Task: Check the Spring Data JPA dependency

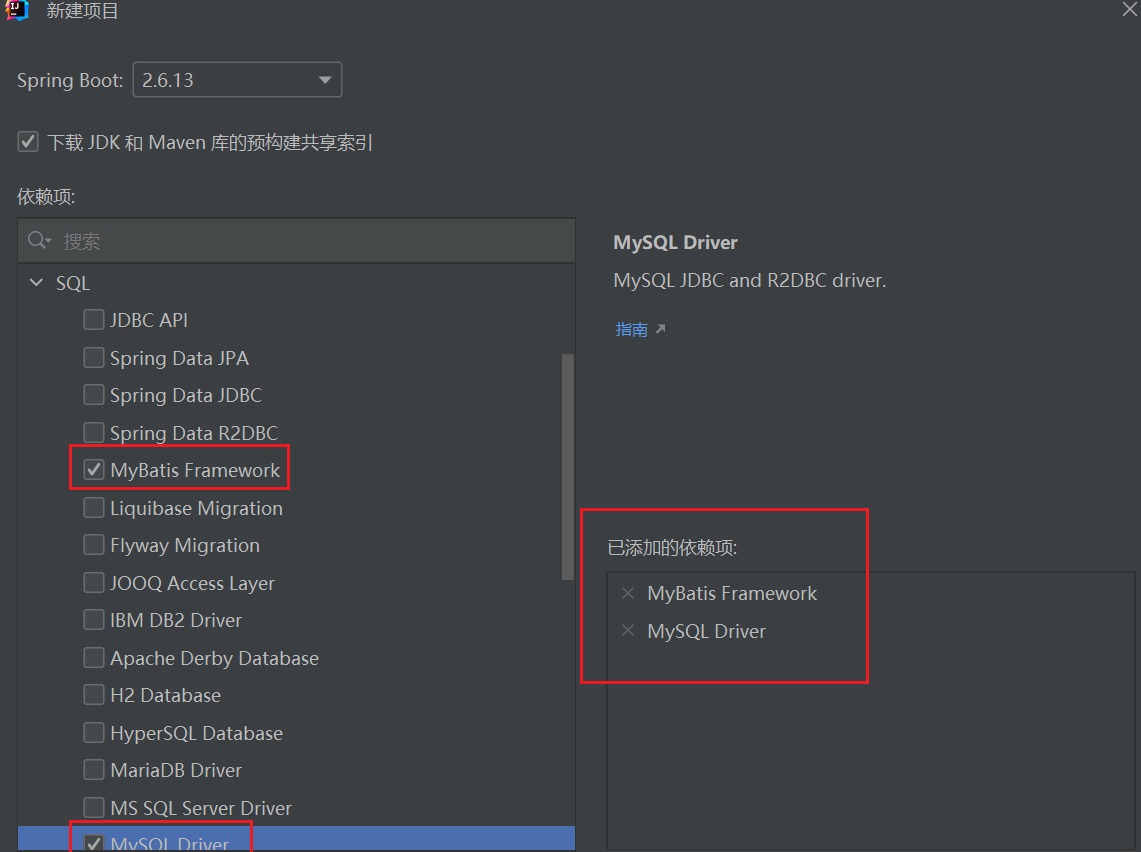Action: (x=94, y=357)
